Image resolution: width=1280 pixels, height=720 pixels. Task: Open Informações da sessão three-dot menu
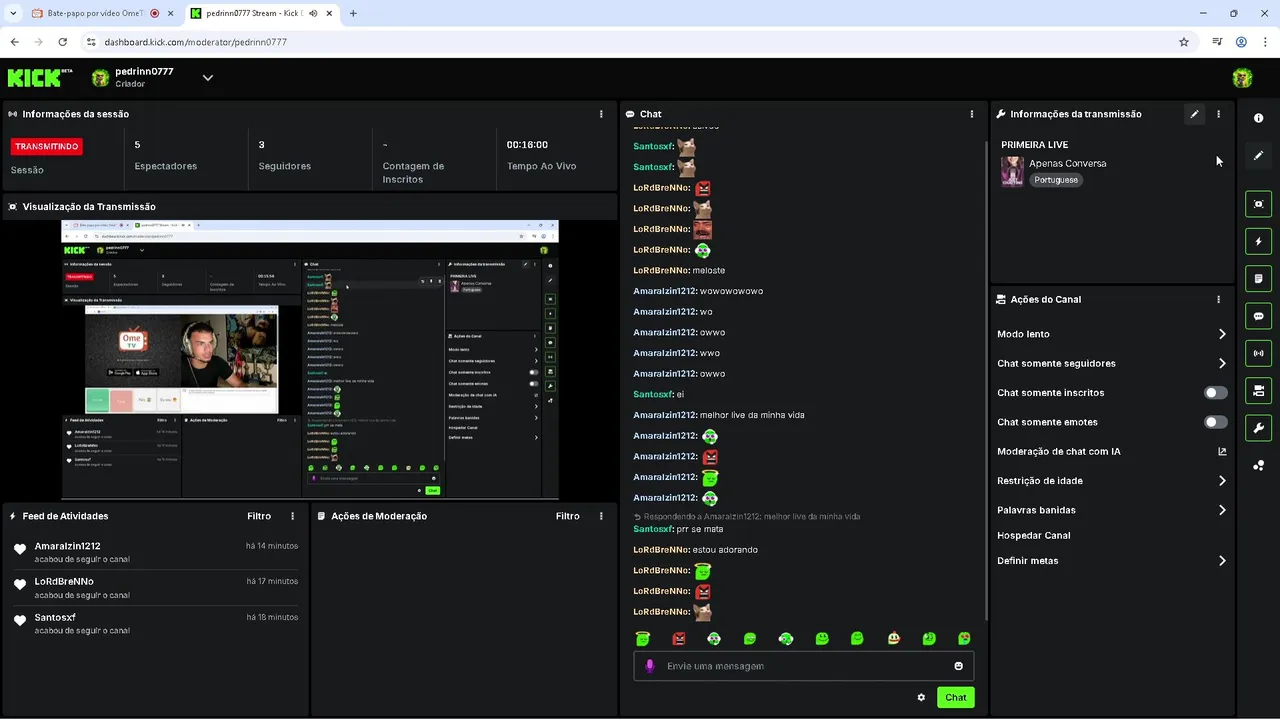pyautogui.click(x=601, y=114)
